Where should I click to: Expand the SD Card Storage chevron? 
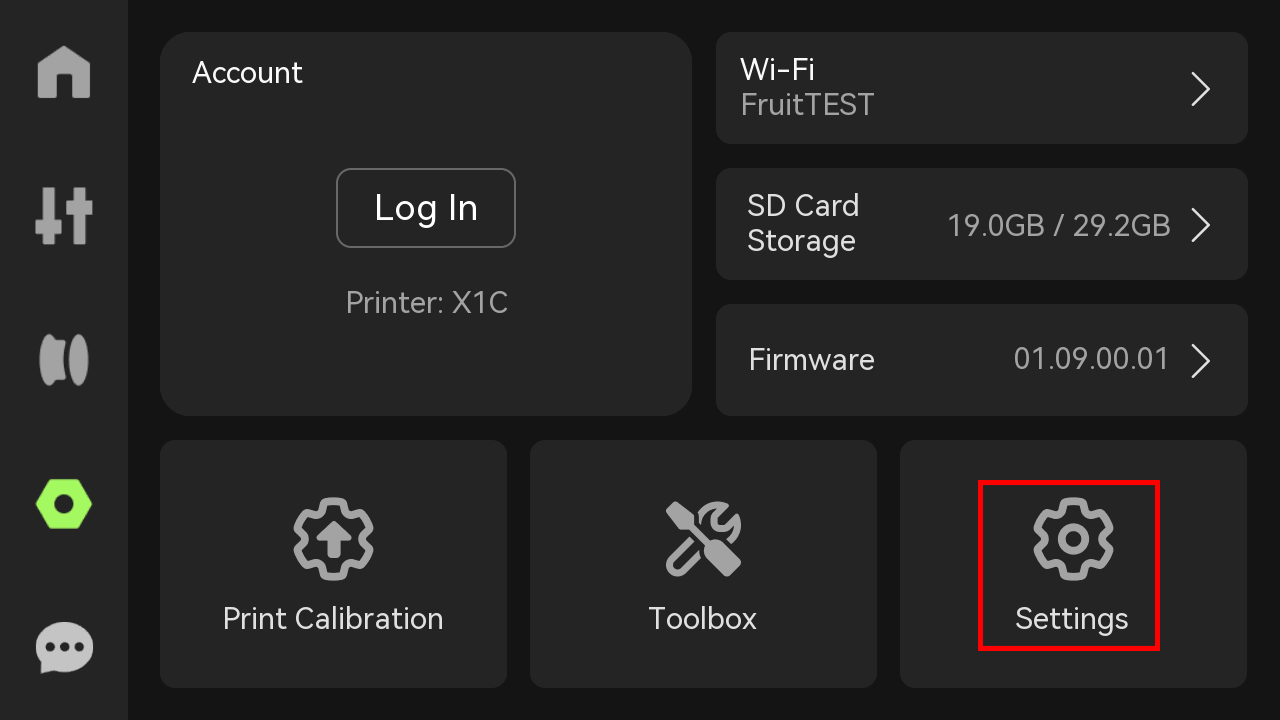[1201, 225]
